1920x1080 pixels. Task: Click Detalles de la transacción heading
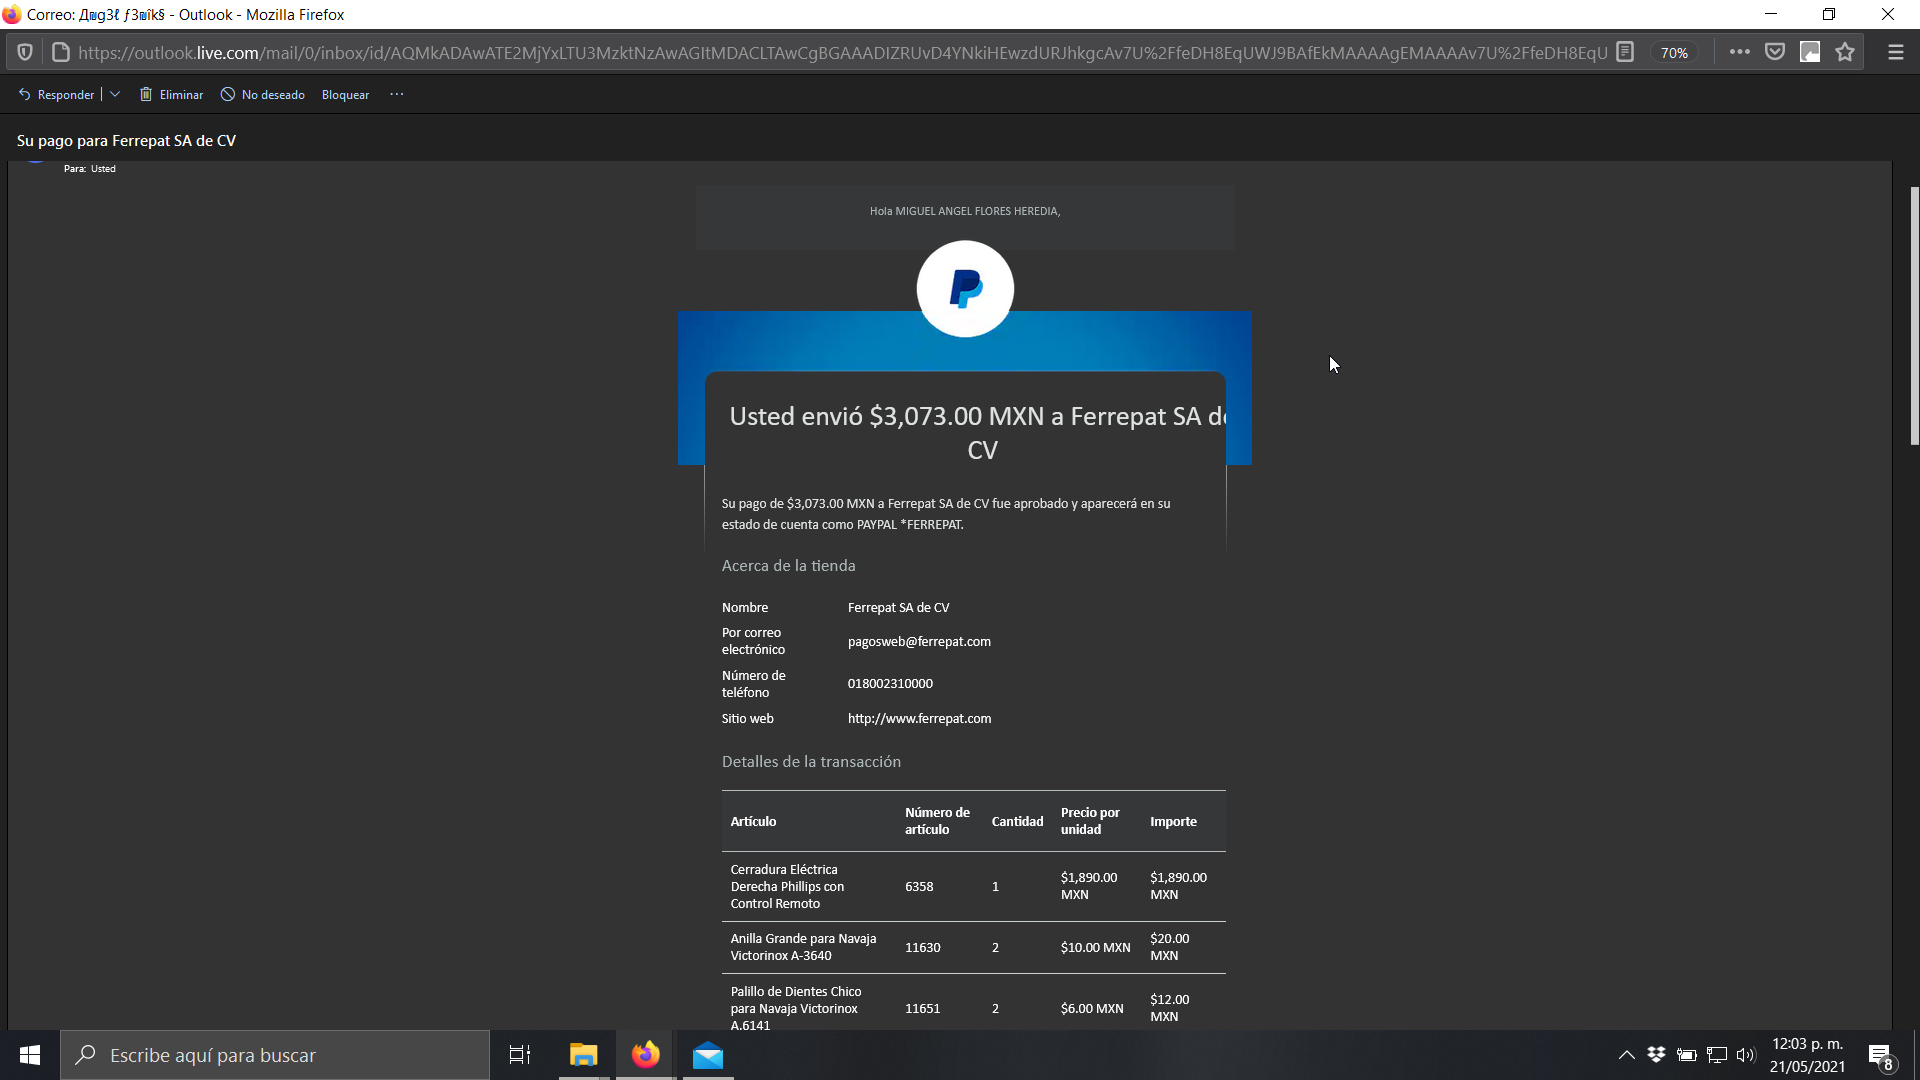(811, 762)
